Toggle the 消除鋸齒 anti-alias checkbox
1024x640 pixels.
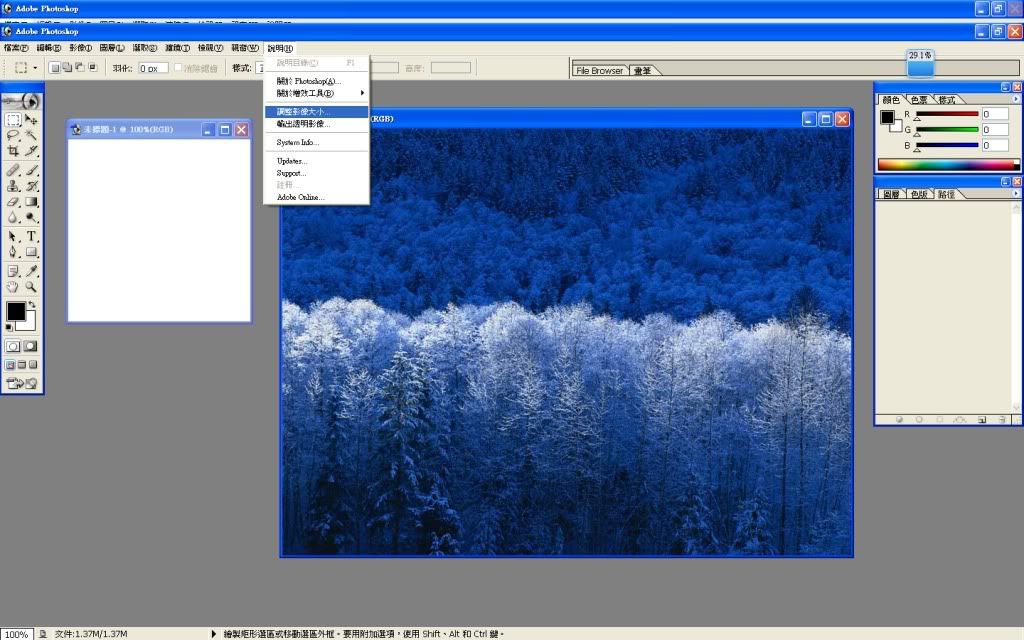(x=179, y=68)
